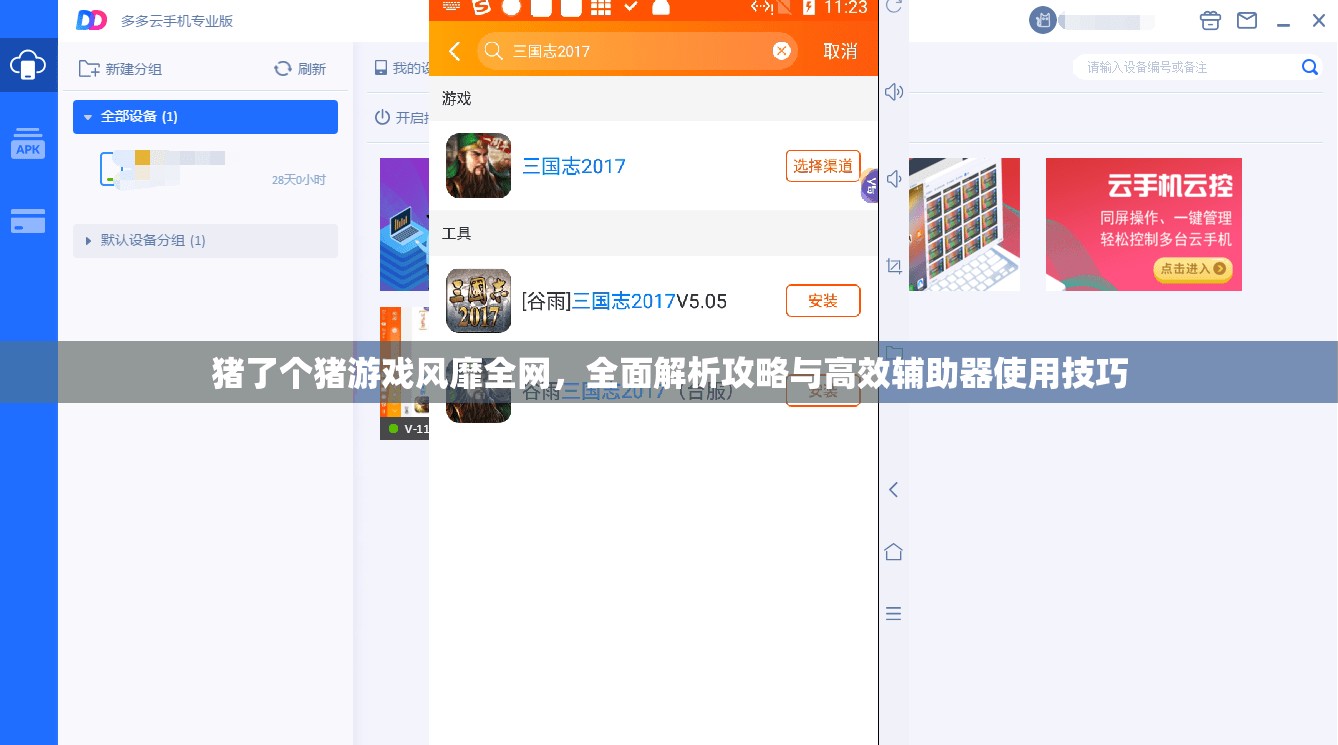Screen dimensions: 1338x745
Task: Click the card/billing icon in left sidebar
Action: [x=28, y=221]
